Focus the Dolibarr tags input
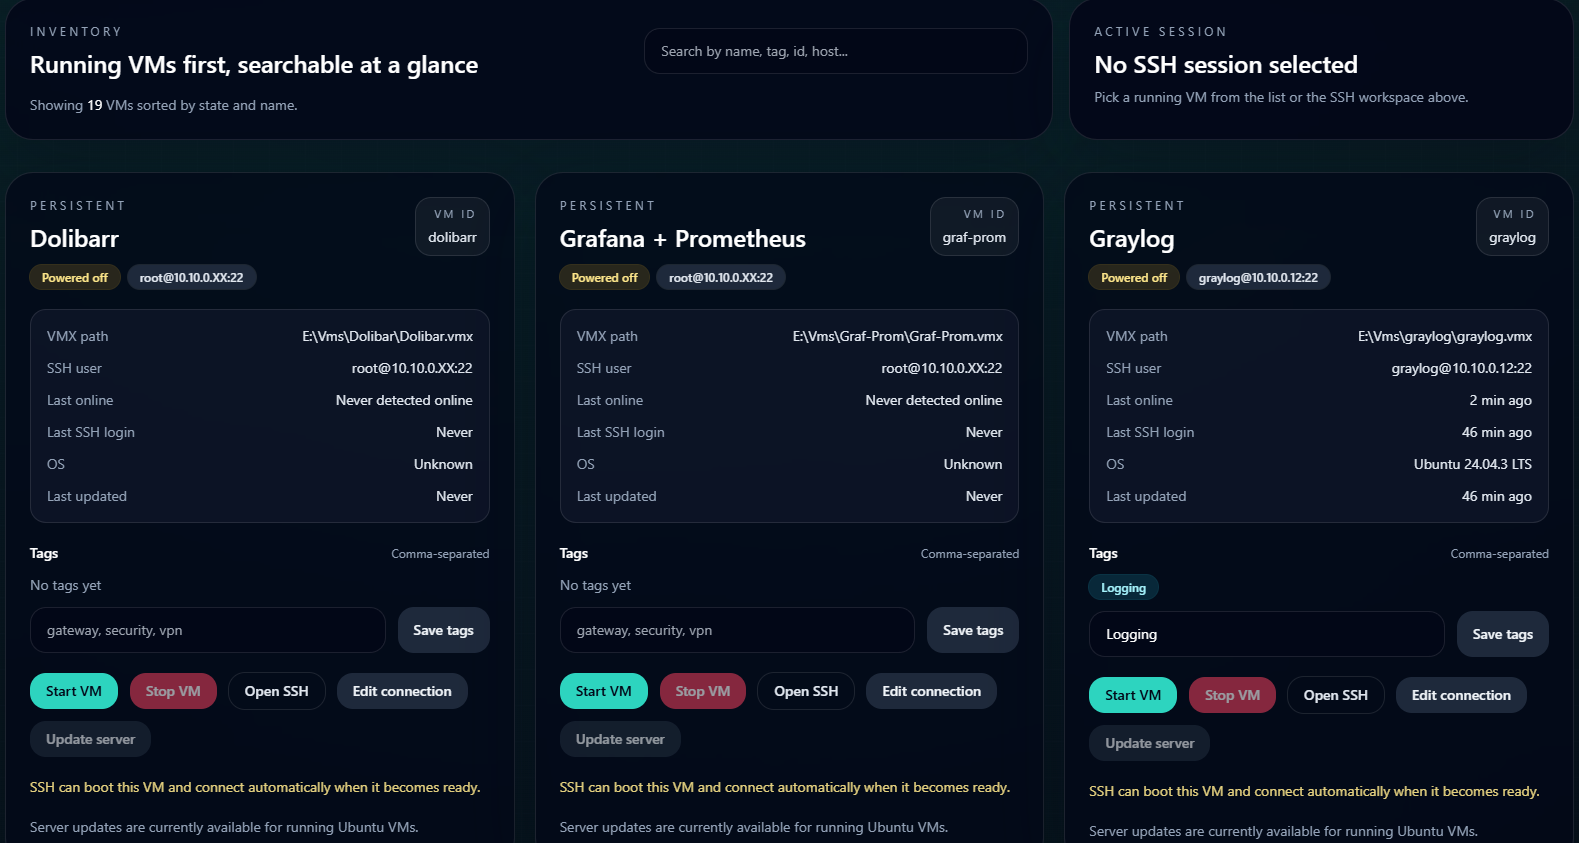Image resolution: width=1579 pixels, height=843 pixels. 208,630
